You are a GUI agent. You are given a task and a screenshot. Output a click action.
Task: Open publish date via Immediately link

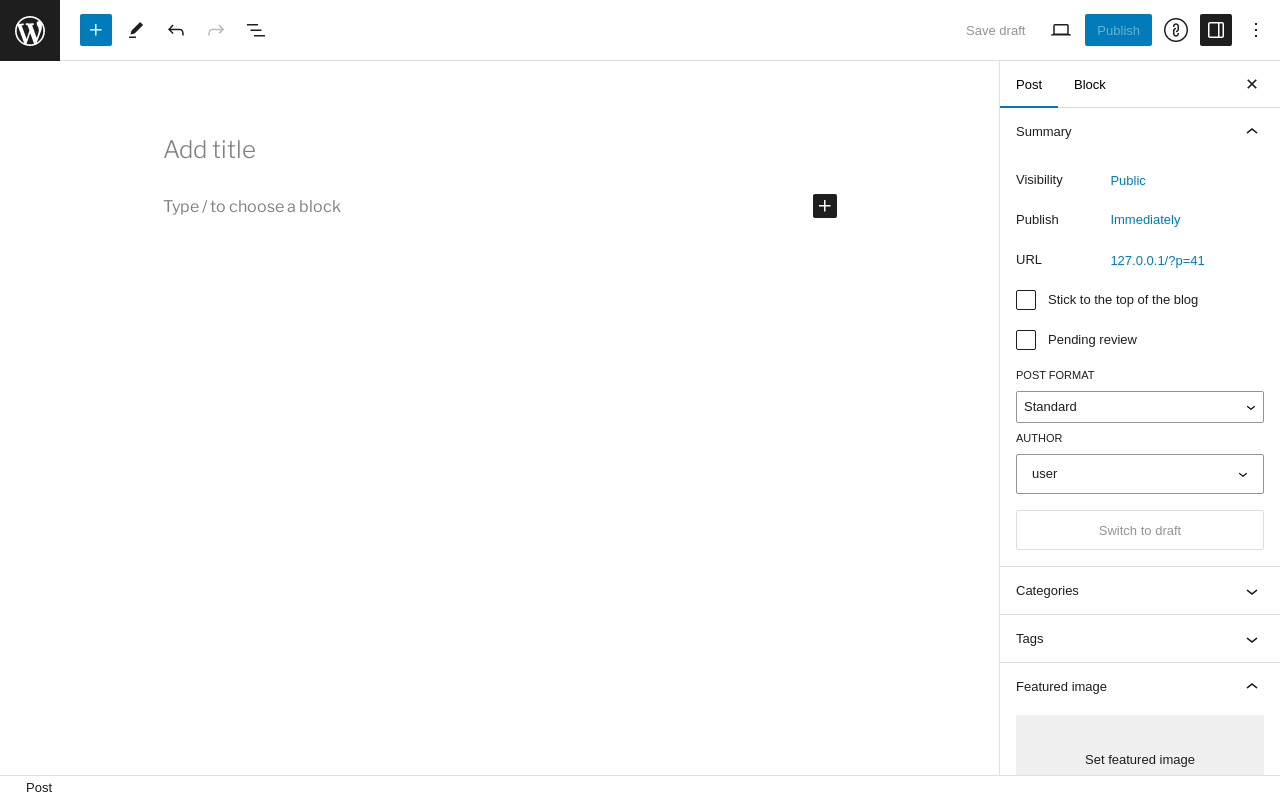click(1145, 219)
